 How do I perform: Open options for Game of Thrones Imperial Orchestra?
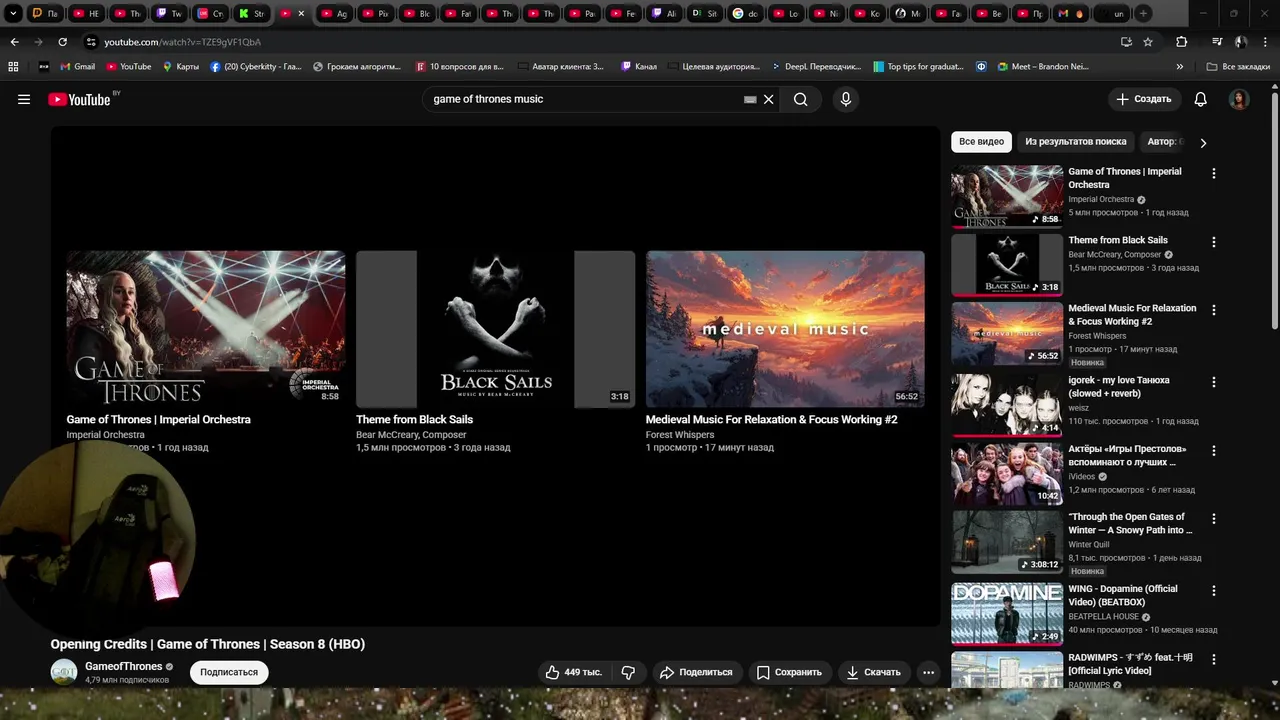[x=1214, y=173]
